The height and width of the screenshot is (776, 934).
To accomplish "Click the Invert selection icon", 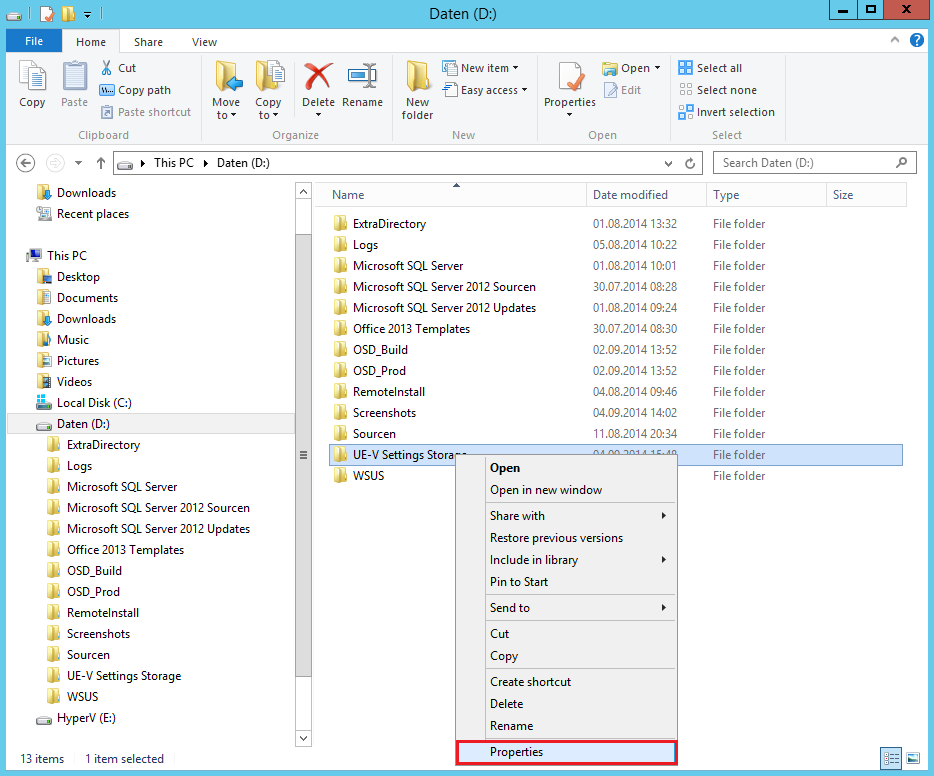I will click(686, 112).
